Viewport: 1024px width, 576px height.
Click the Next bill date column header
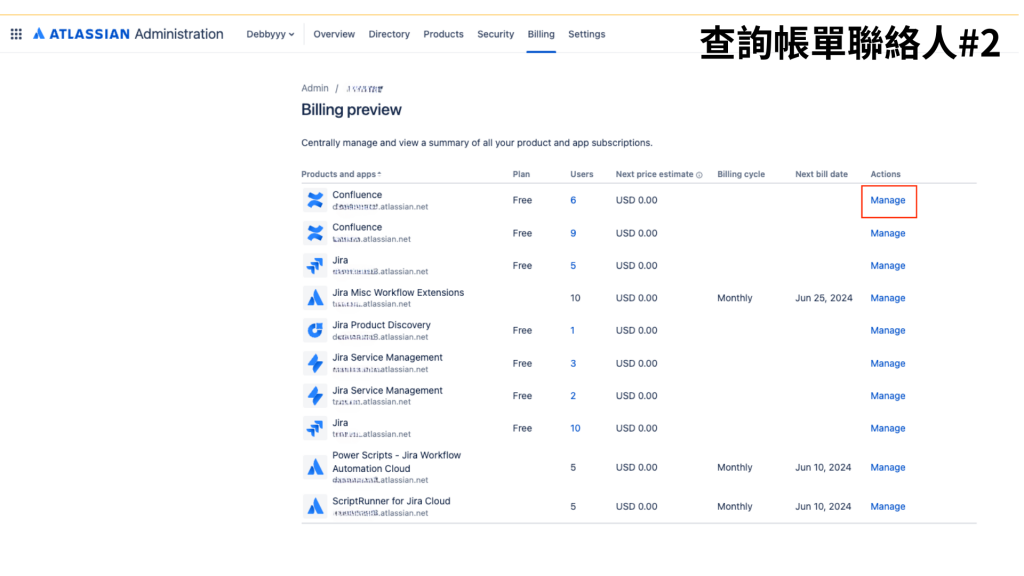click(x=822, y=174)
